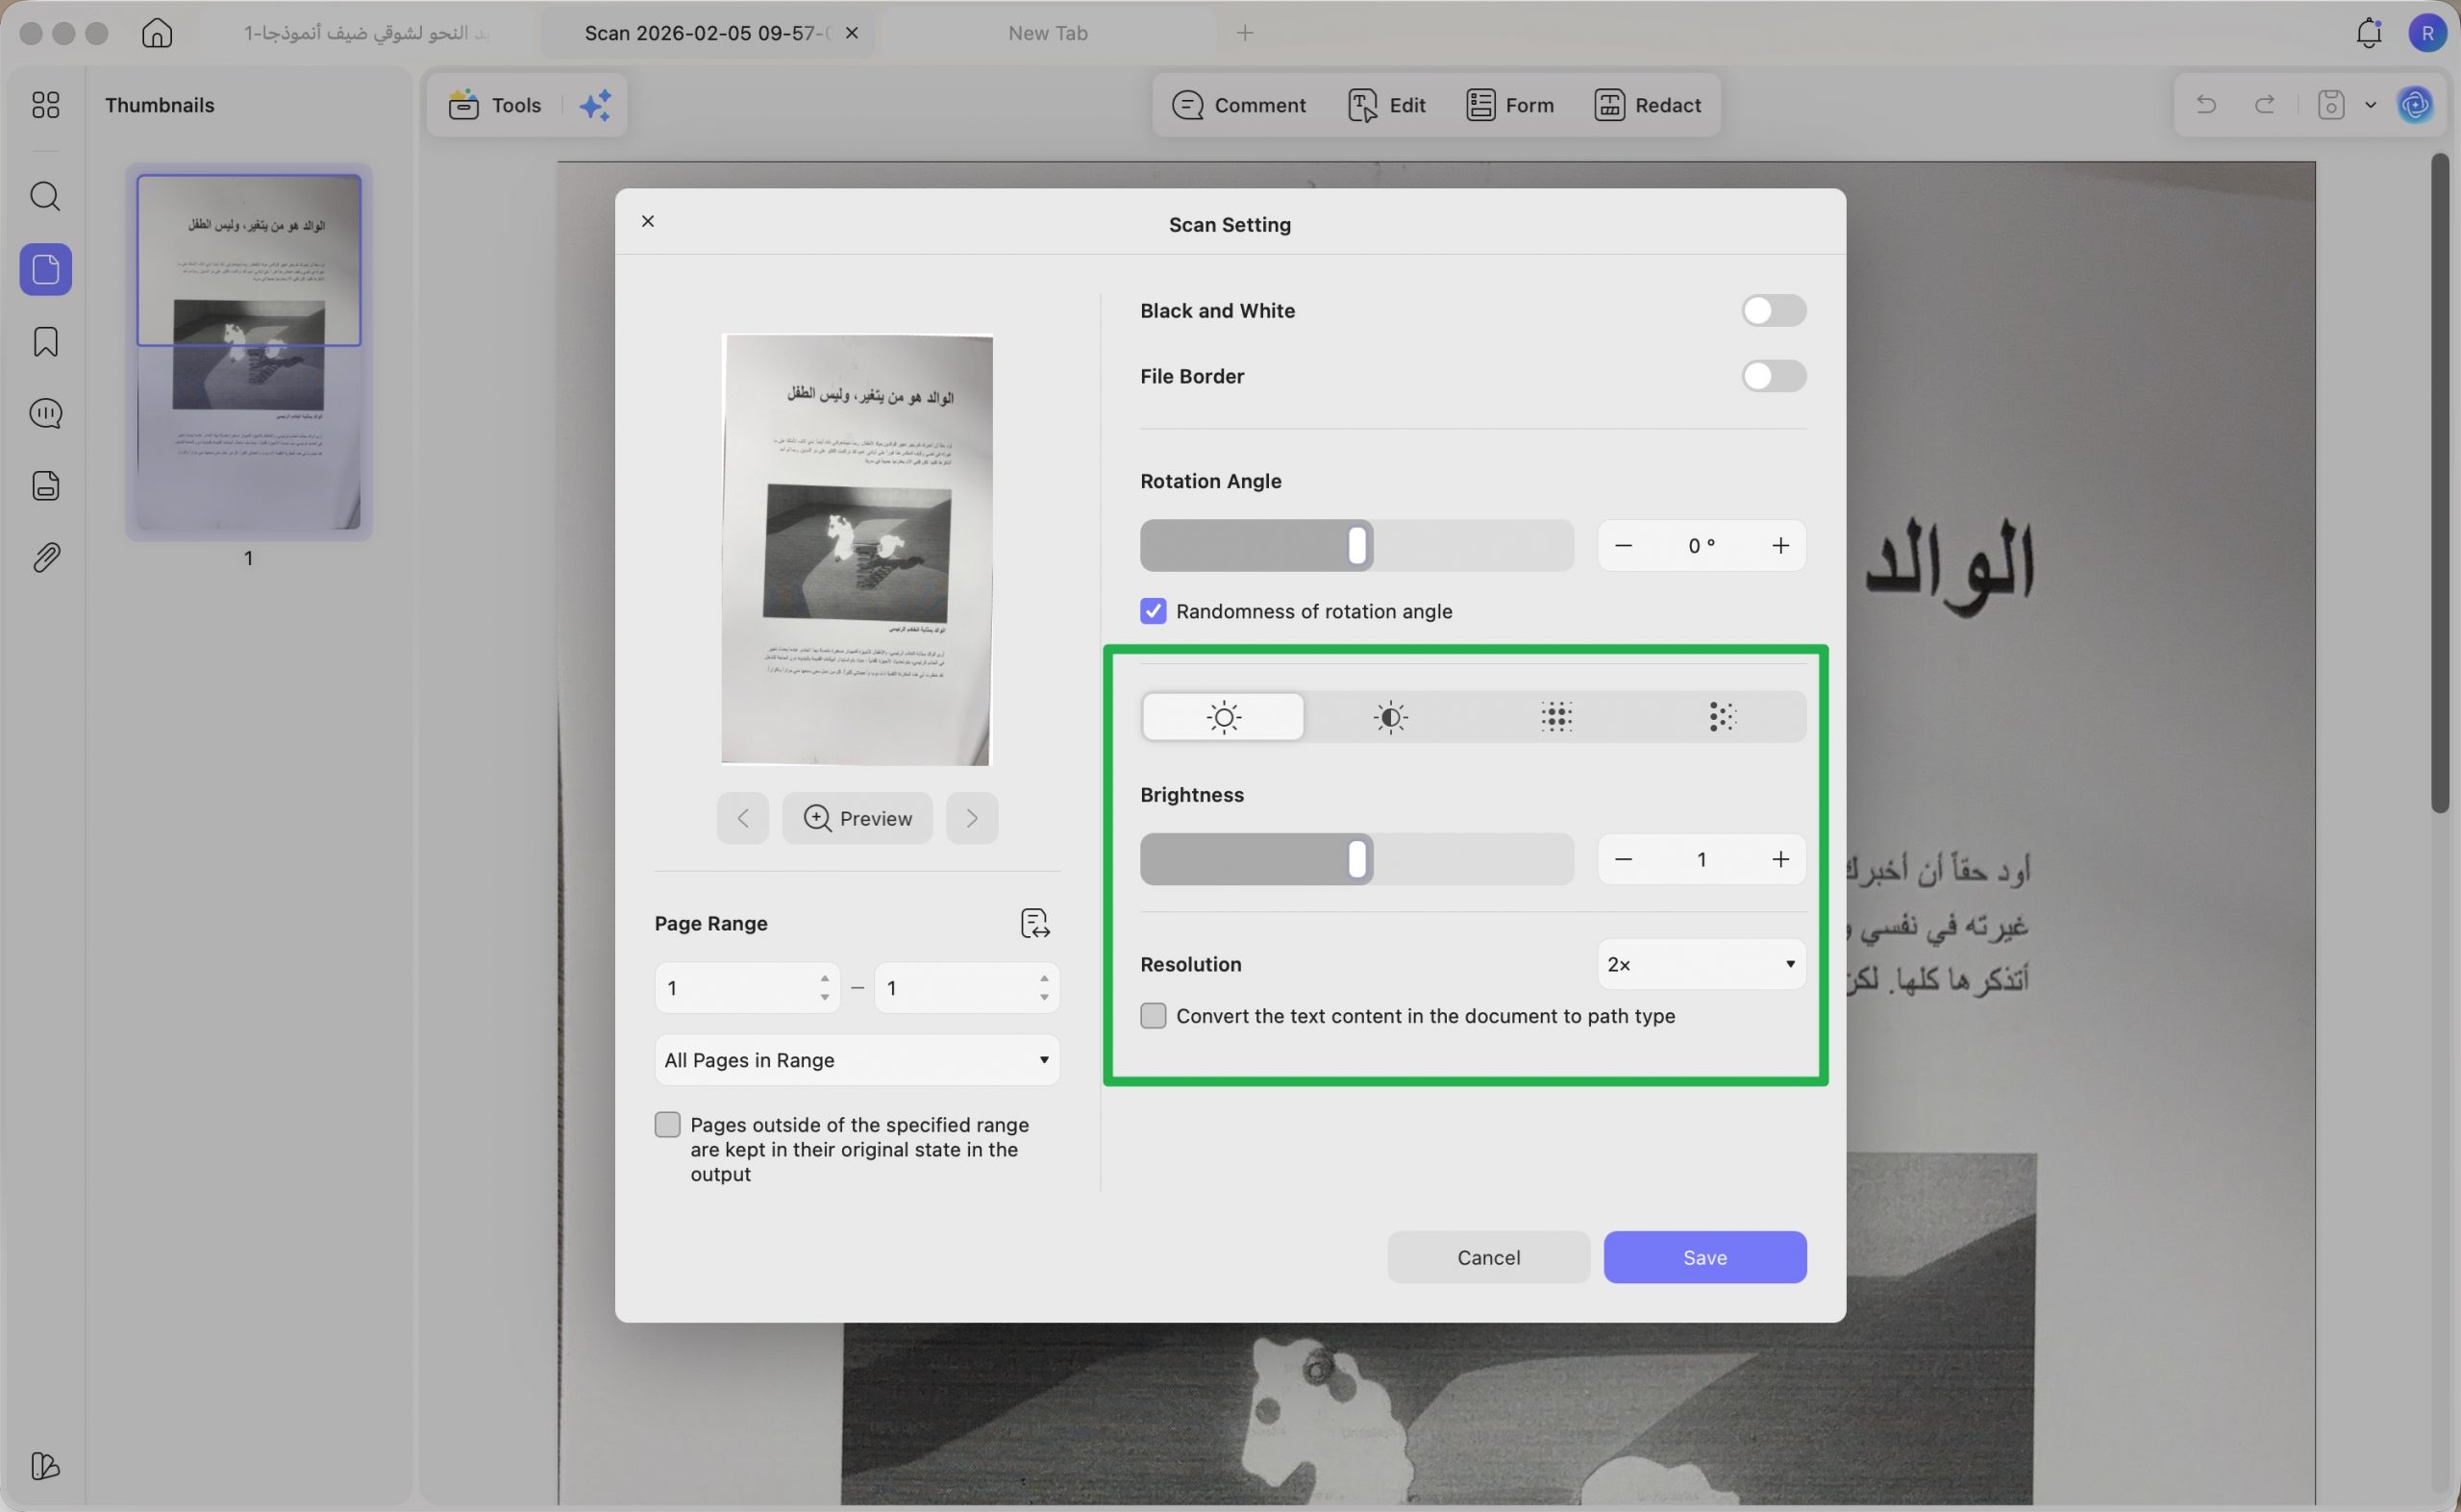Open the bookmarks panel icon

pos(46,342)
